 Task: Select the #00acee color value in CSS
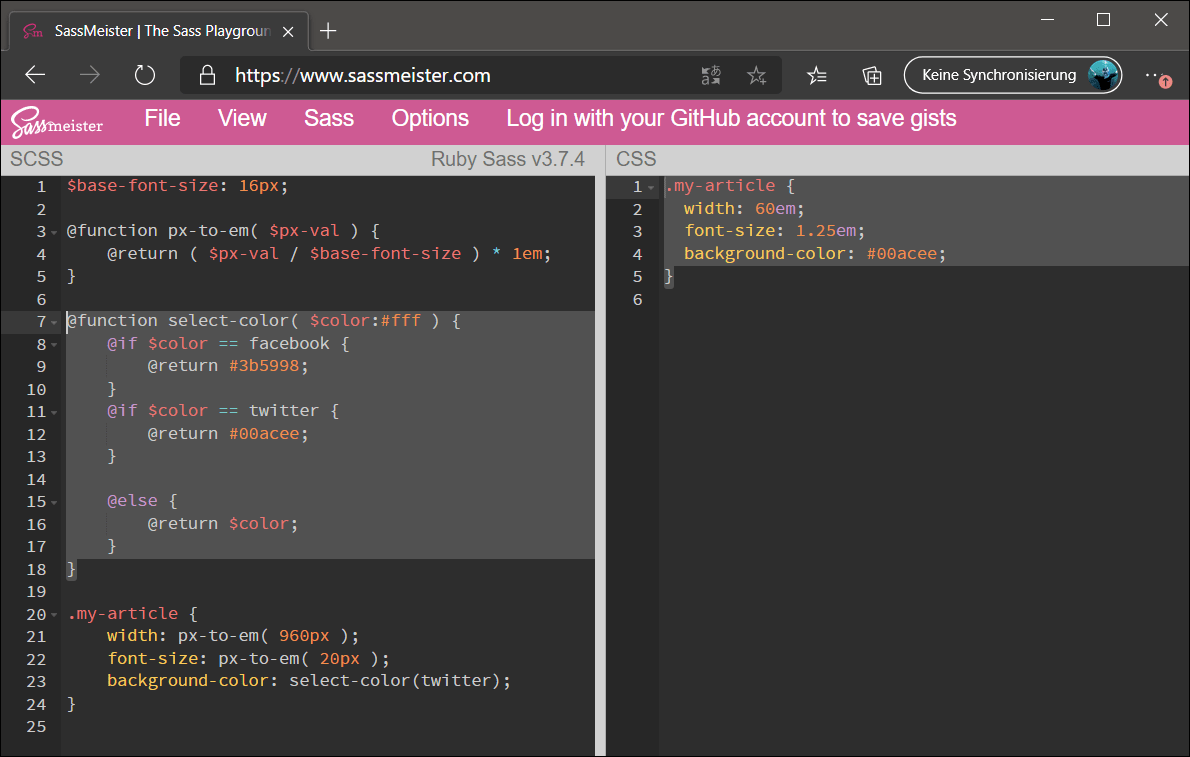902,253
